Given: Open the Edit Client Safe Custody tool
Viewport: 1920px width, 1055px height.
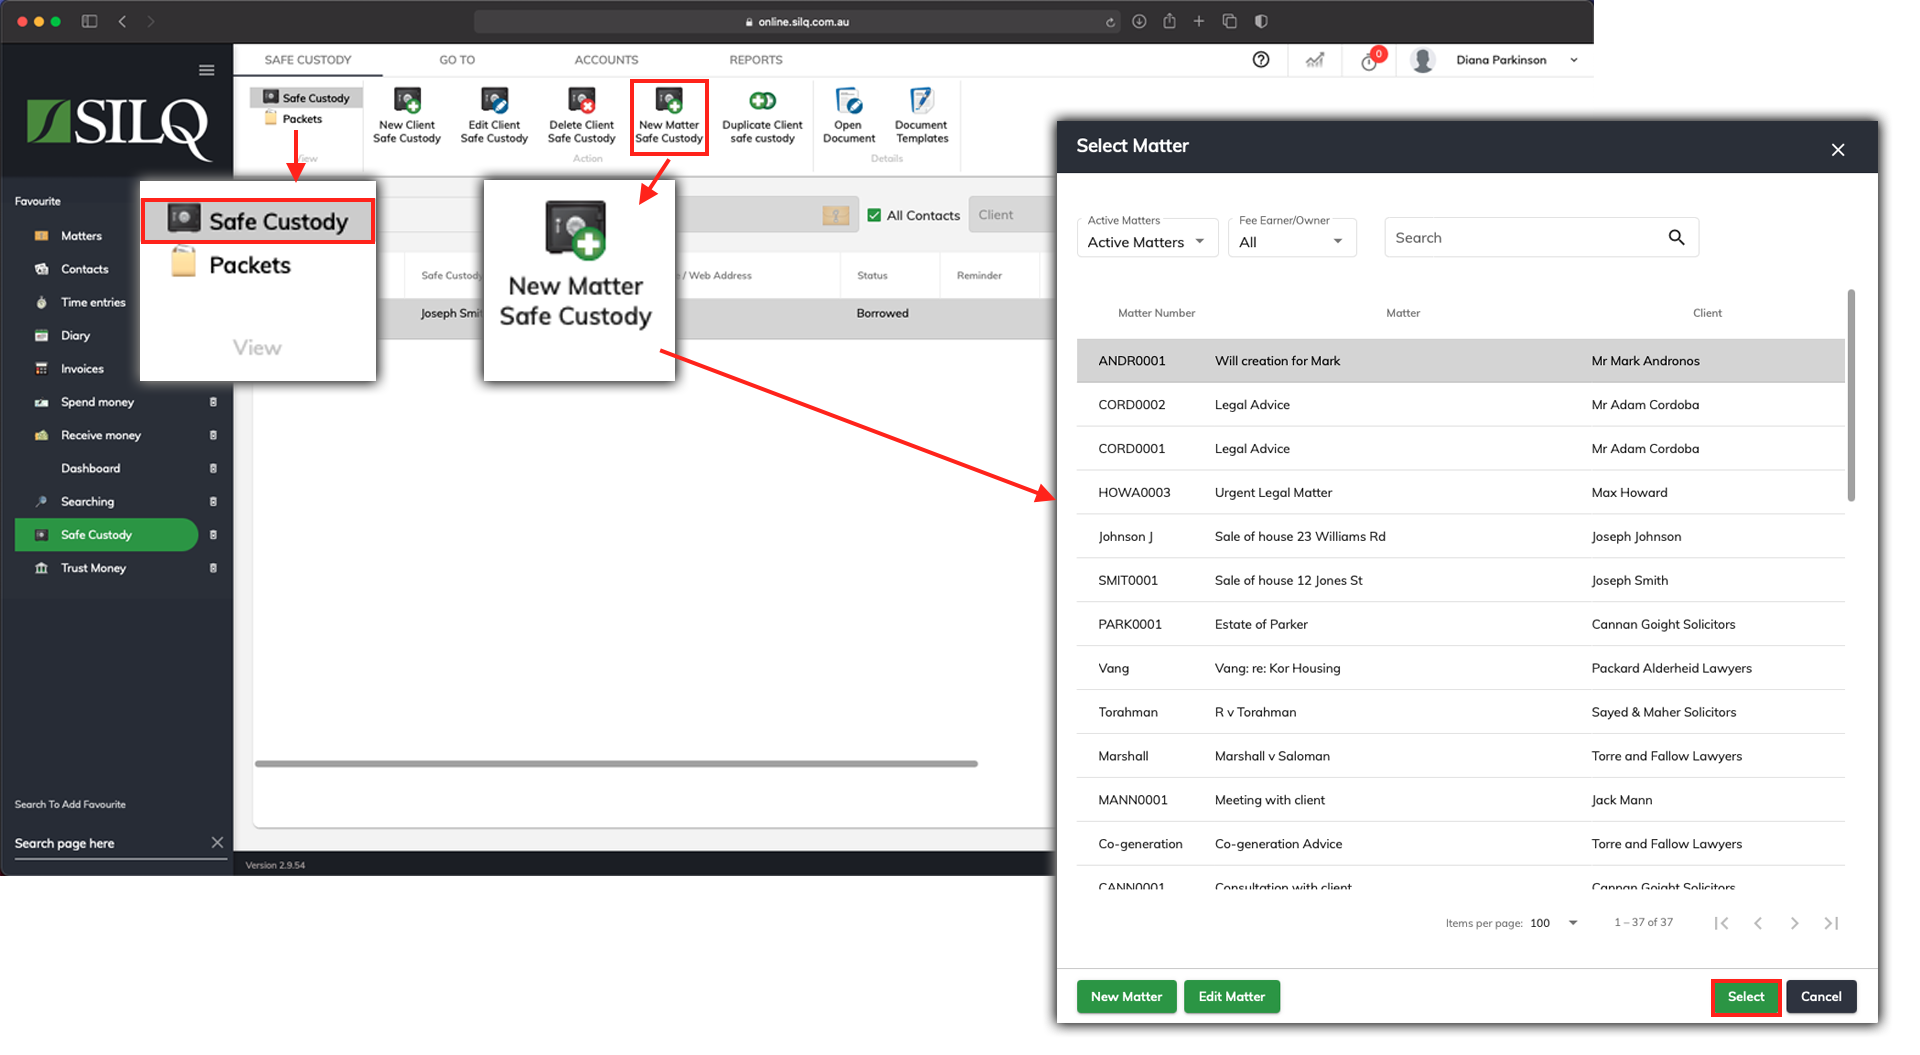Looking at the screenshot, I should pyautogui.click(x=494, y=113).
